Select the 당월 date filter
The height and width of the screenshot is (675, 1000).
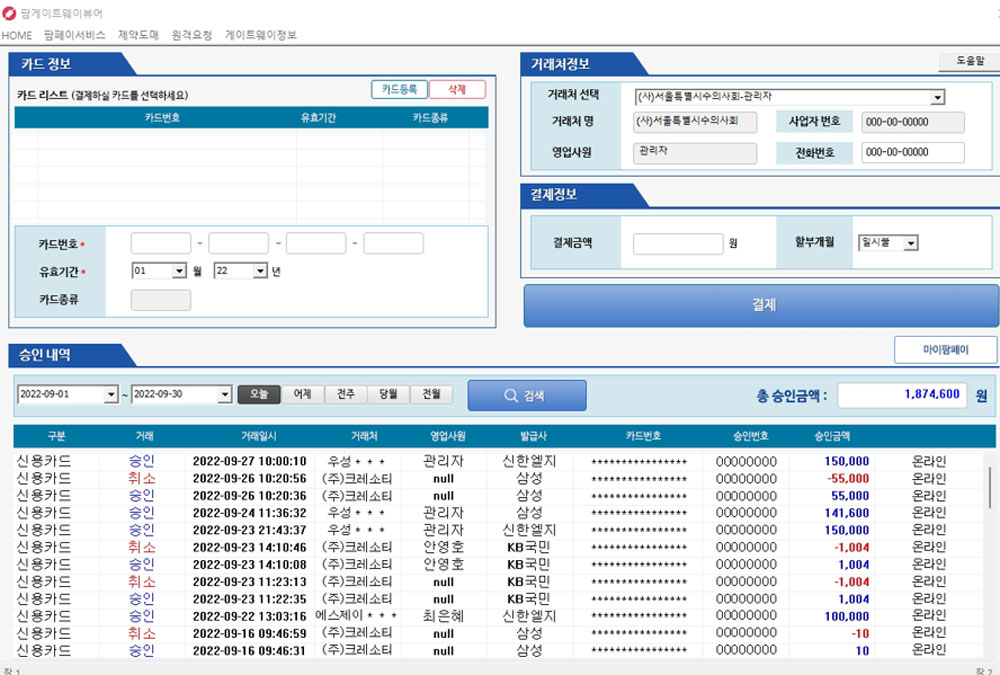tap(388, 394)
